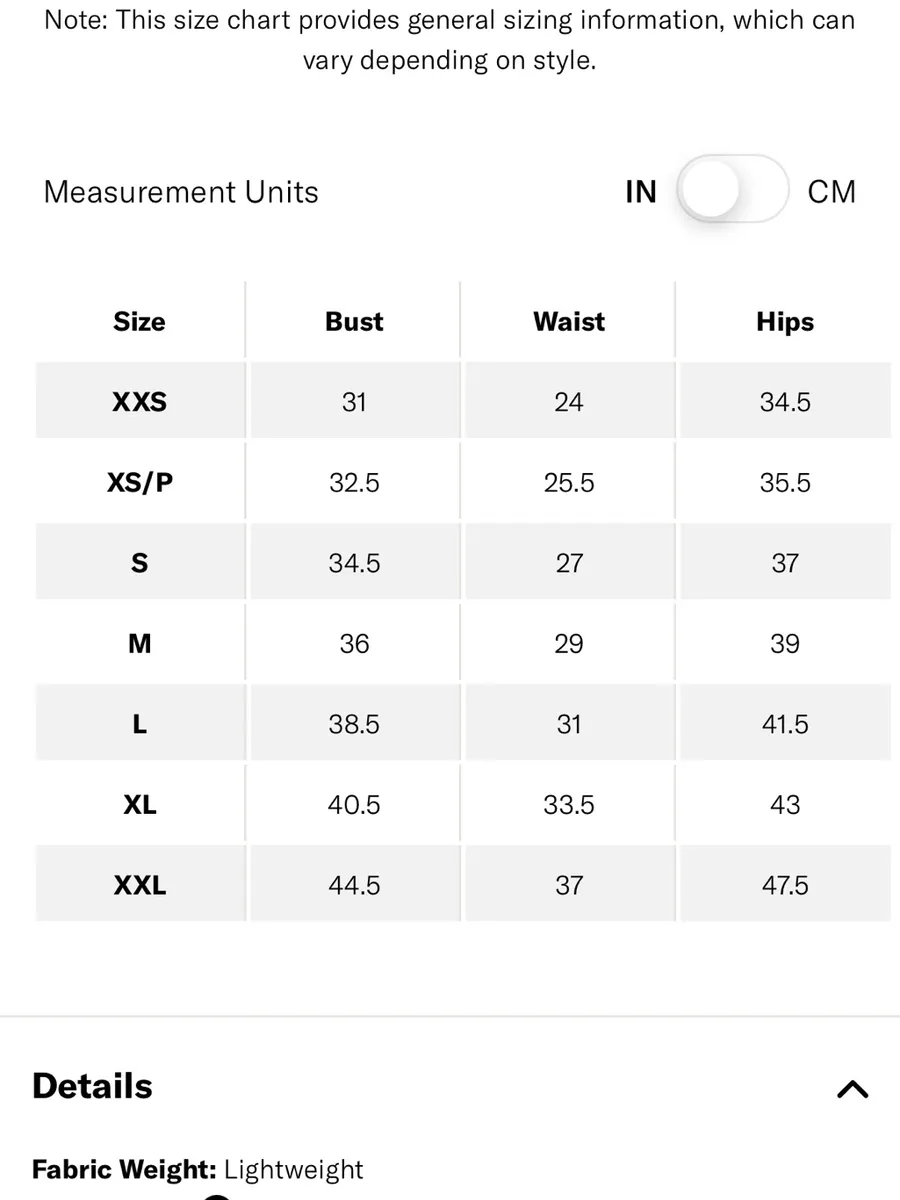Select the IN unit label
Screen dimensions: 900x1200
pyautogui.click(x=641, y=191)
